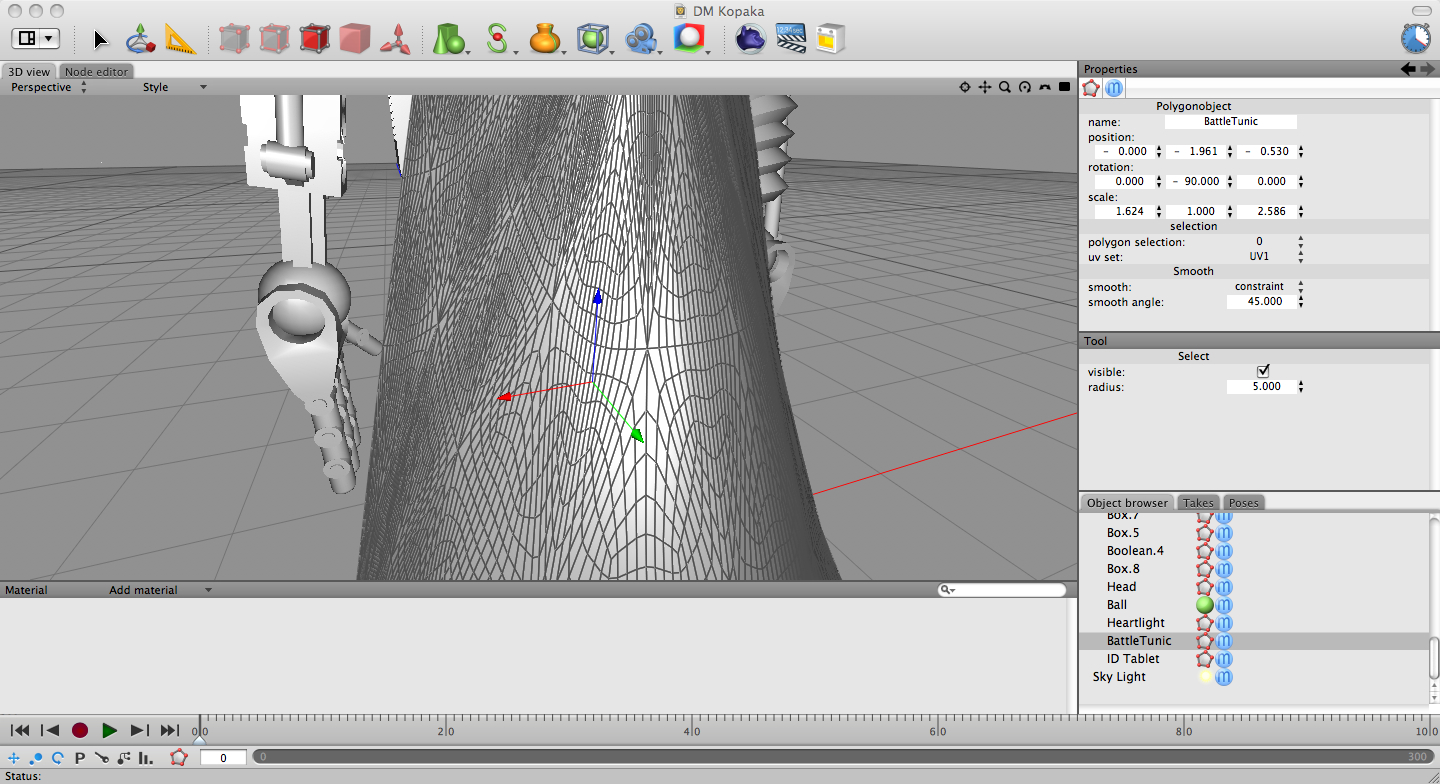Open the window layout dropdown
Image resolution: width=1440 pixels, height=784 pixels.
coord(36,38)
